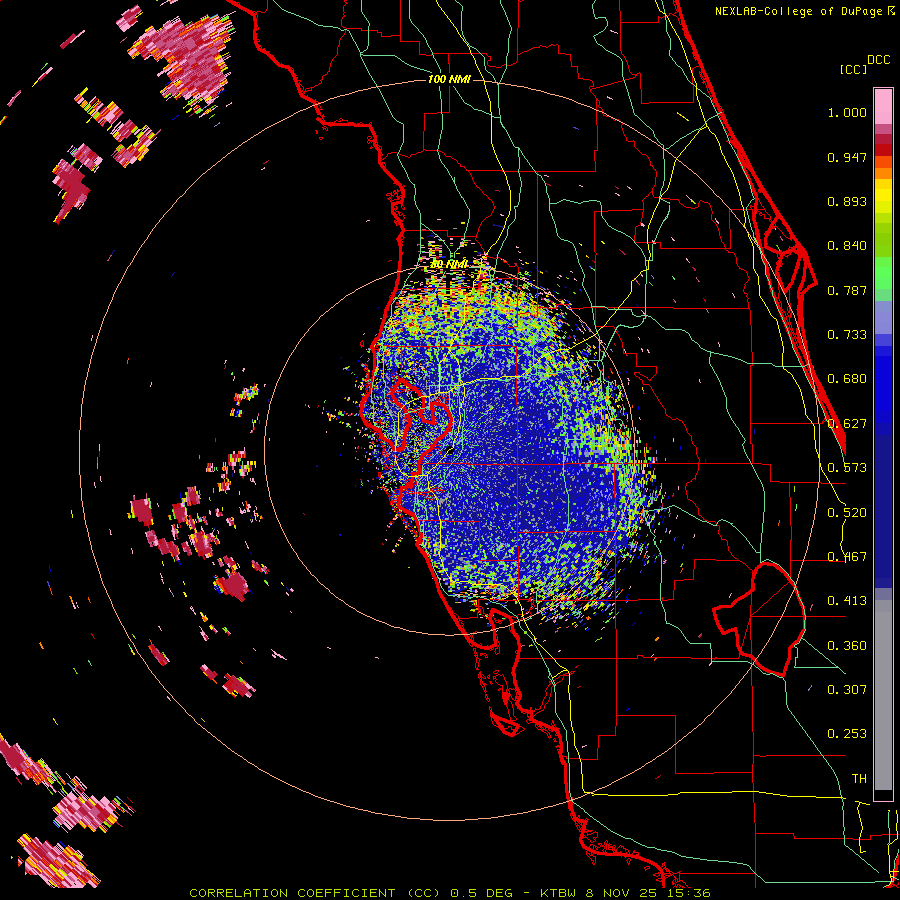Screen dimensions: 900x900
Task: Select the 0.360 legend value
Action: coord(847,646)
